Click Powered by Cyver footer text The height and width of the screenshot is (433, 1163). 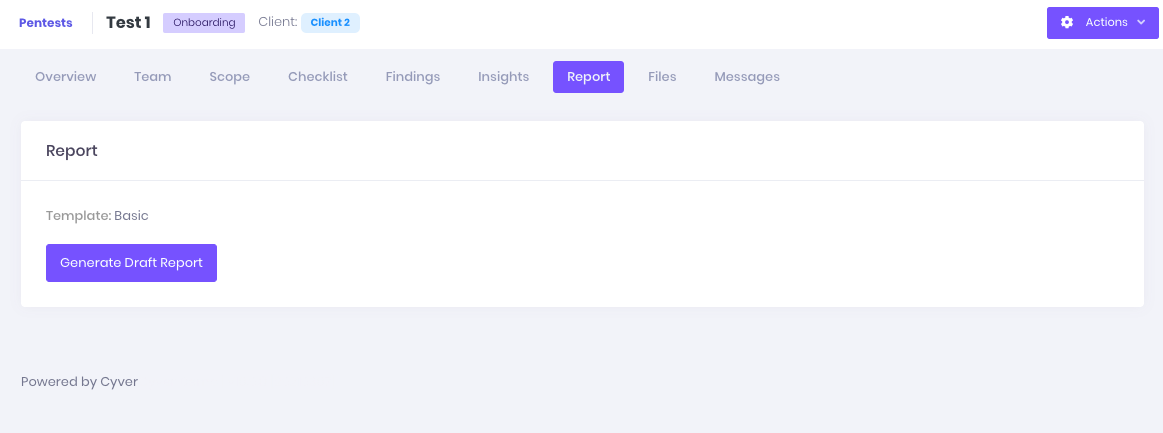coord(79,383)
